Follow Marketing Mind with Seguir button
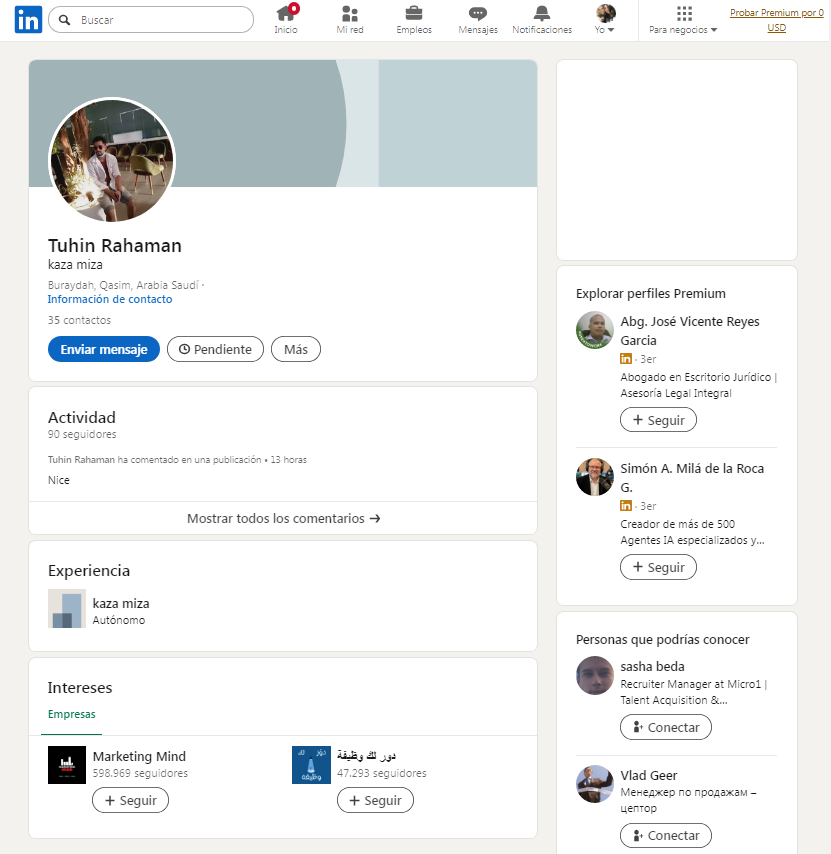Screen dimensions: 831x854 (x=130, y=800)
